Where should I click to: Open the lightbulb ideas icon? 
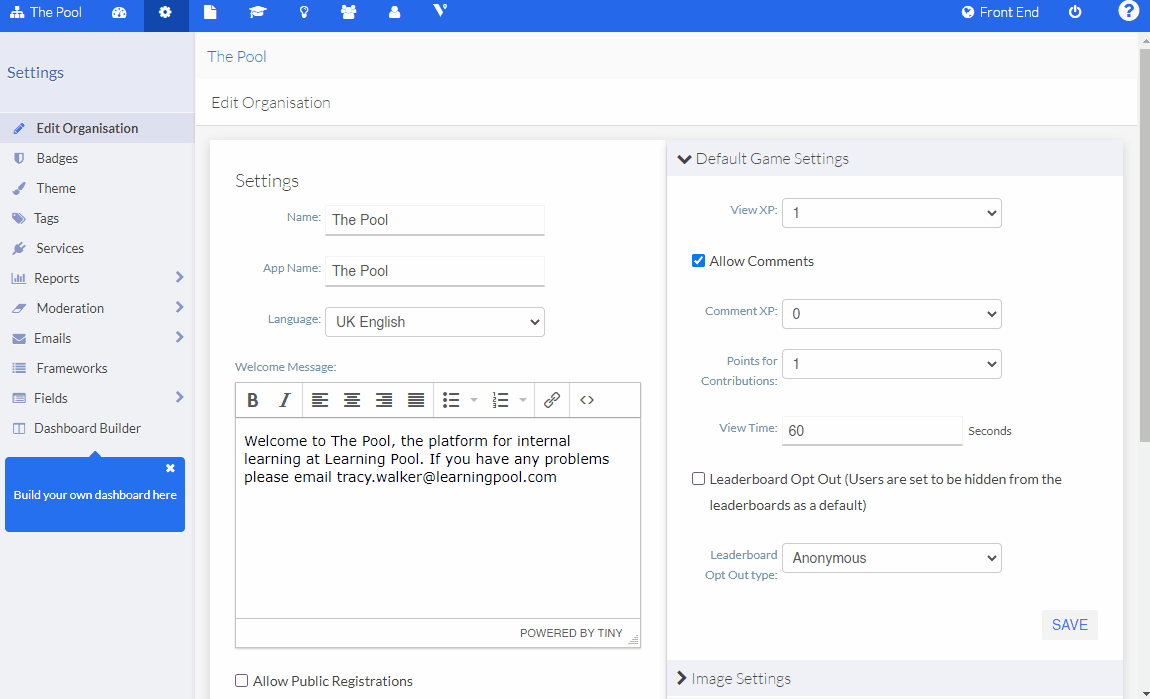pos(304,13)
